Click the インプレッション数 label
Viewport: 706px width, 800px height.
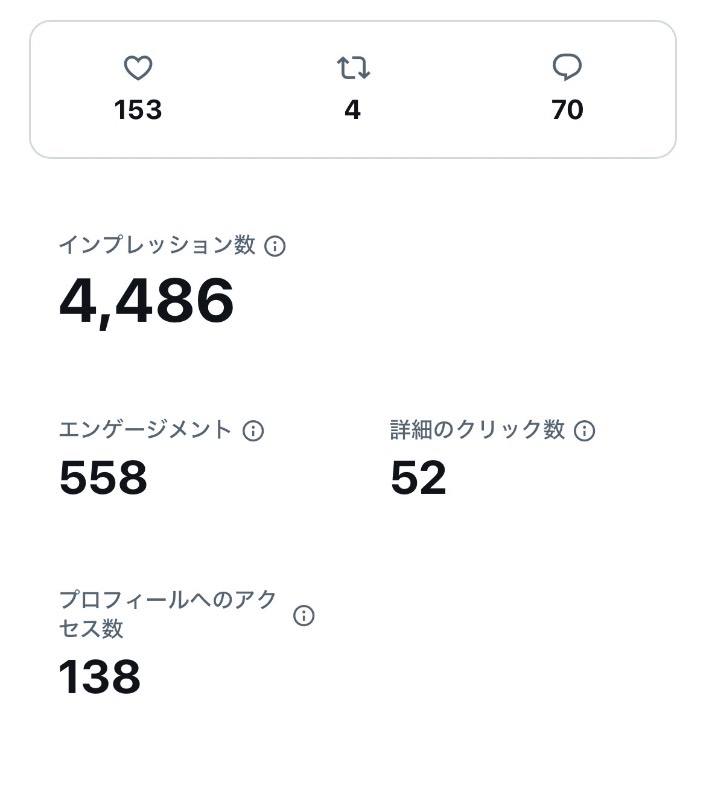[x=157, y=245]
